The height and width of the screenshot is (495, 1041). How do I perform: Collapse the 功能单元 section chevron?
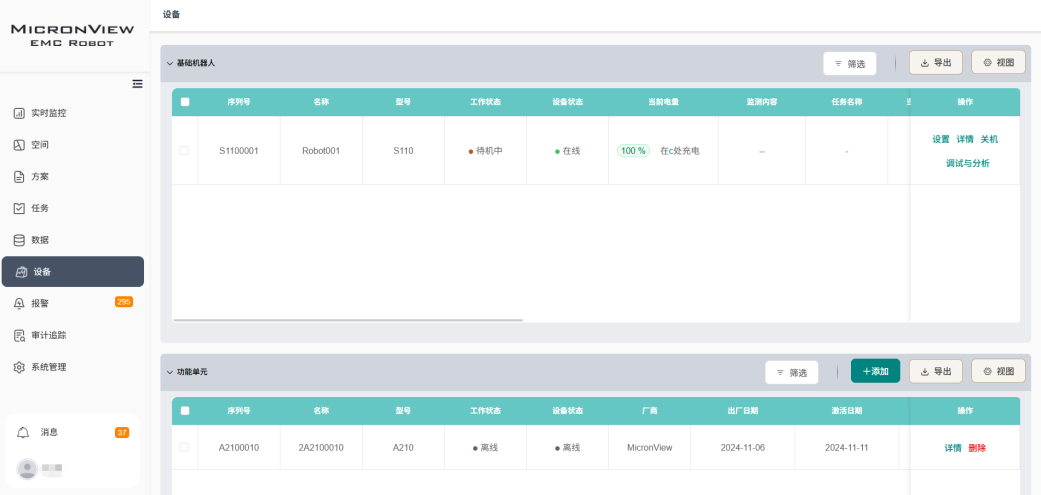coord(170,372)
